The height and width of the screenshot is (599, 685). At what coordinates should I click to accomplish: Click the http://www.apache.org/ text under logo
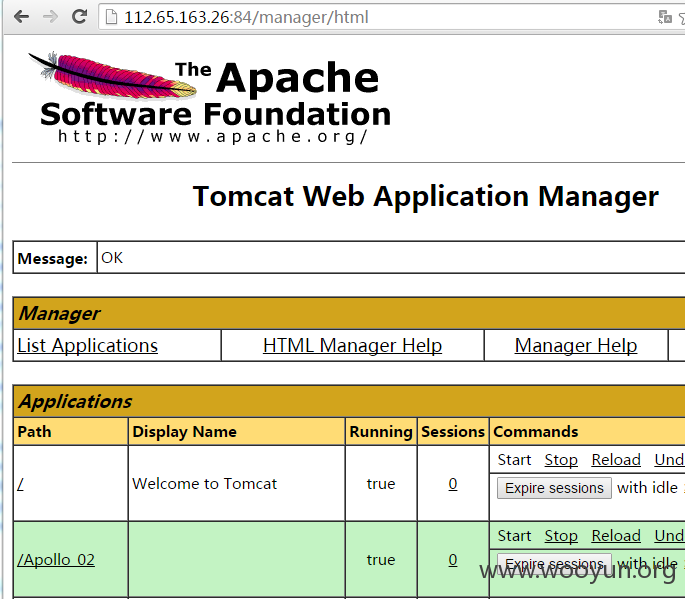[x=213, y=136]
